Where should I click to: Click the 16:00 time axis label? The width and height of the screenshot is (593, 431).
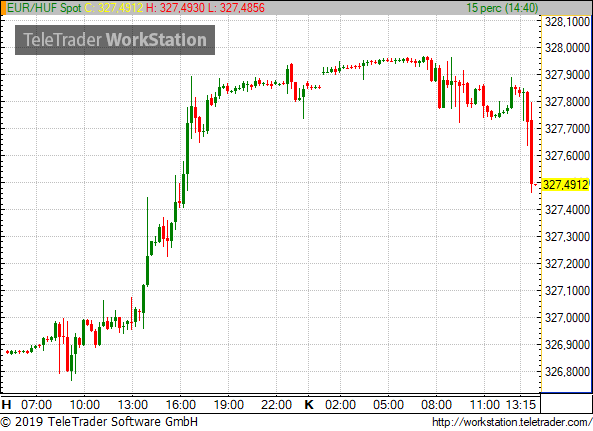coord(181,405)
